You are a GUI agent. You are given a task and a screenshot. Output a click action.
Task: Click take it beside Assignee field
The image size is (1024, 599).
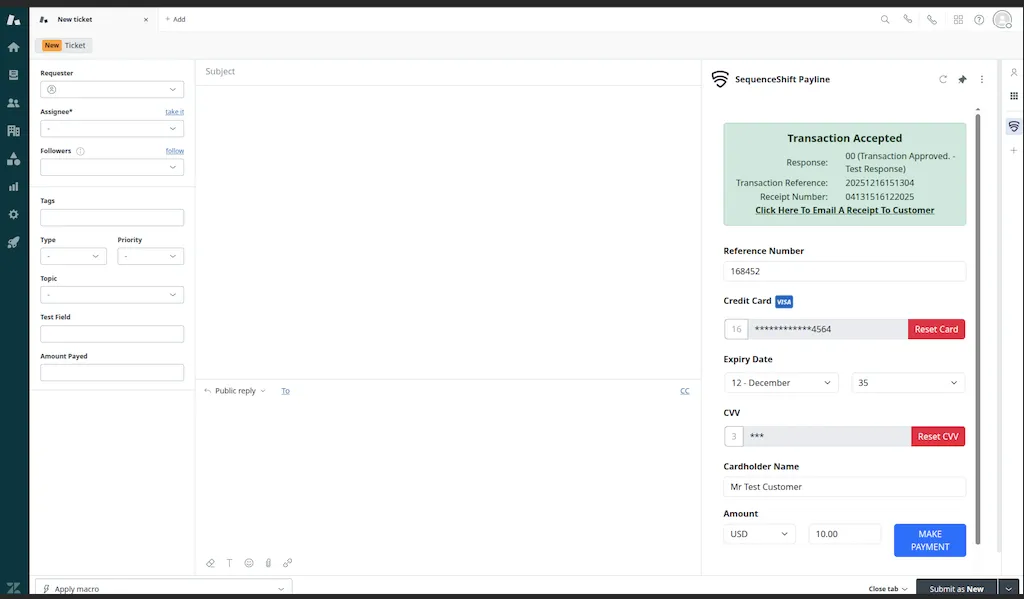tap(175, 111)
